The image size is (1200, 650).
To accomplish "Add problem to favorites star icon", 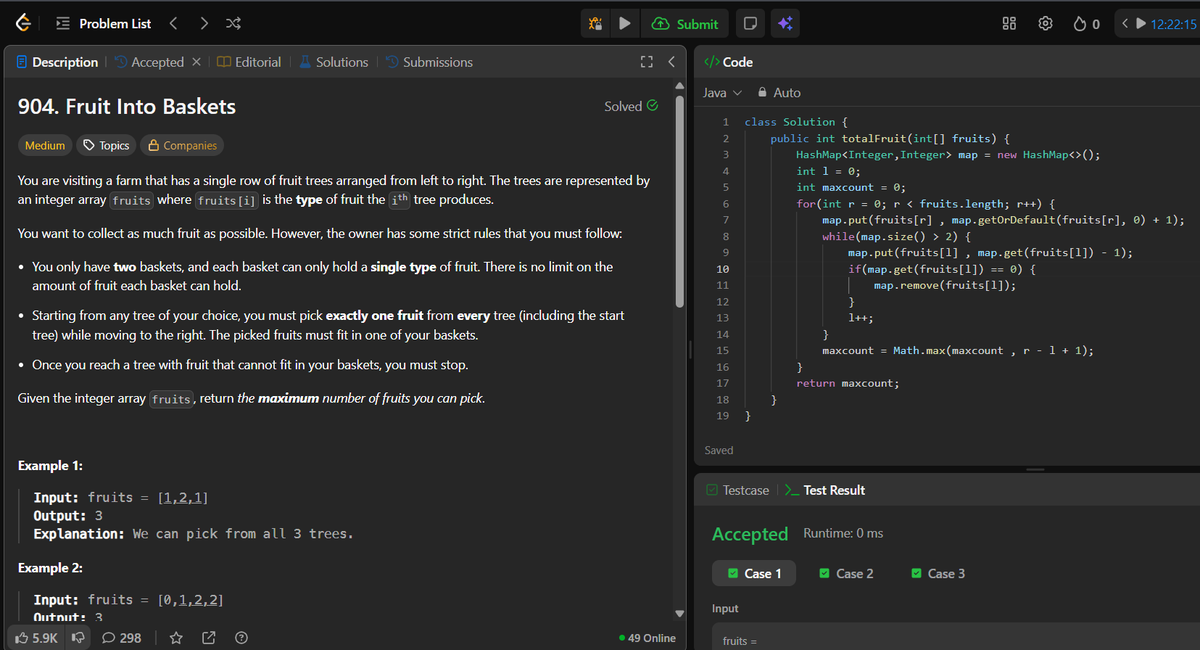I will [176, 637].
